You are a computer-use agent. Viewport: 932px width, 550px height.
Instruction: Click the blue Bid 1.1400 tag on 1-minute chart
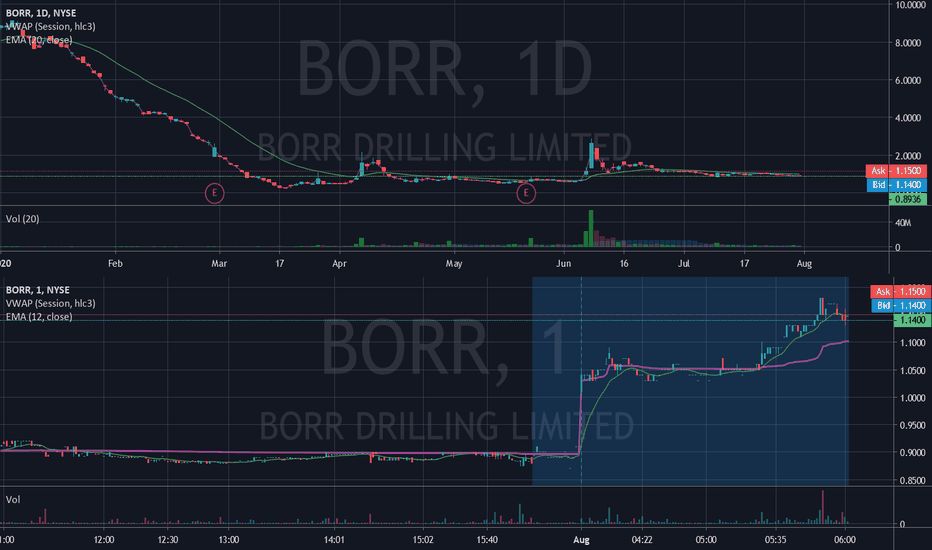point(900,306)
